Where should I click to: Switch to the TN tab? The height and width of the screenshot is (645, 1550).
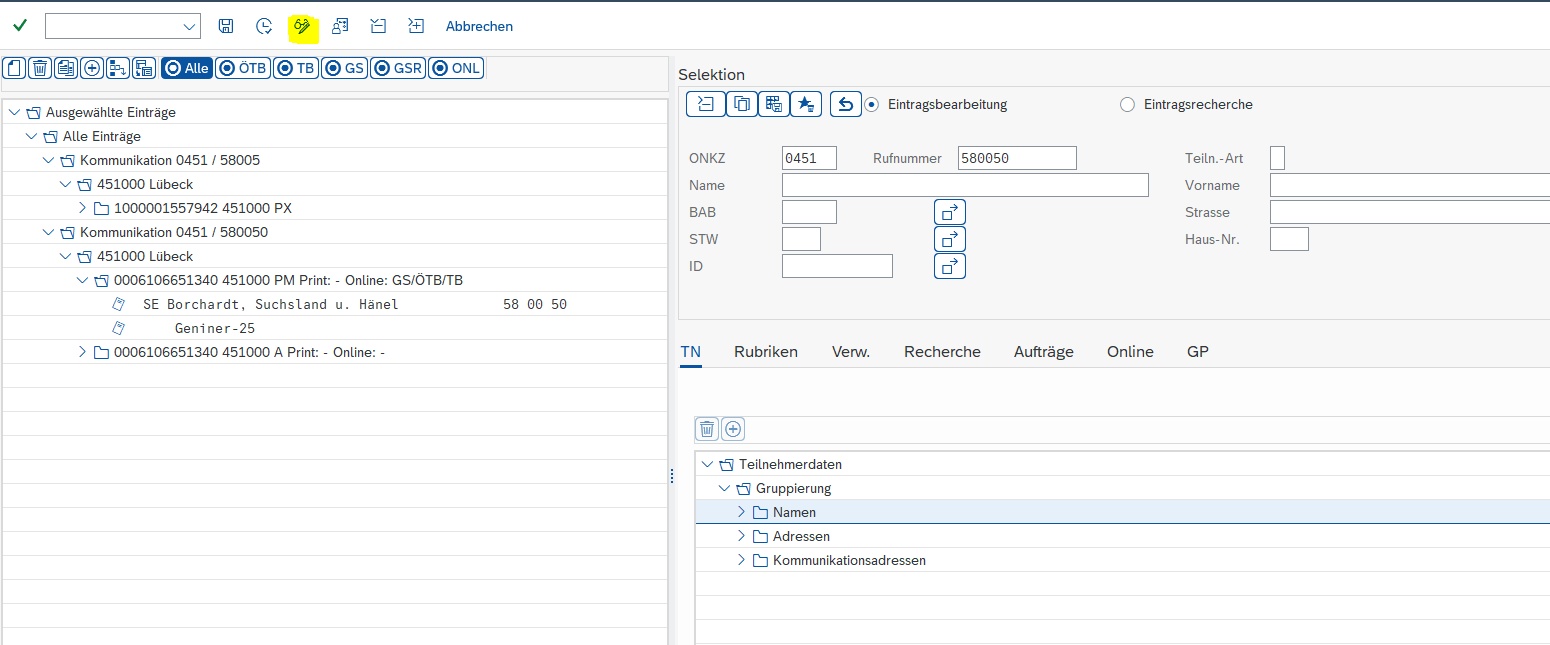pyautogui.click(x=691, y=351)
